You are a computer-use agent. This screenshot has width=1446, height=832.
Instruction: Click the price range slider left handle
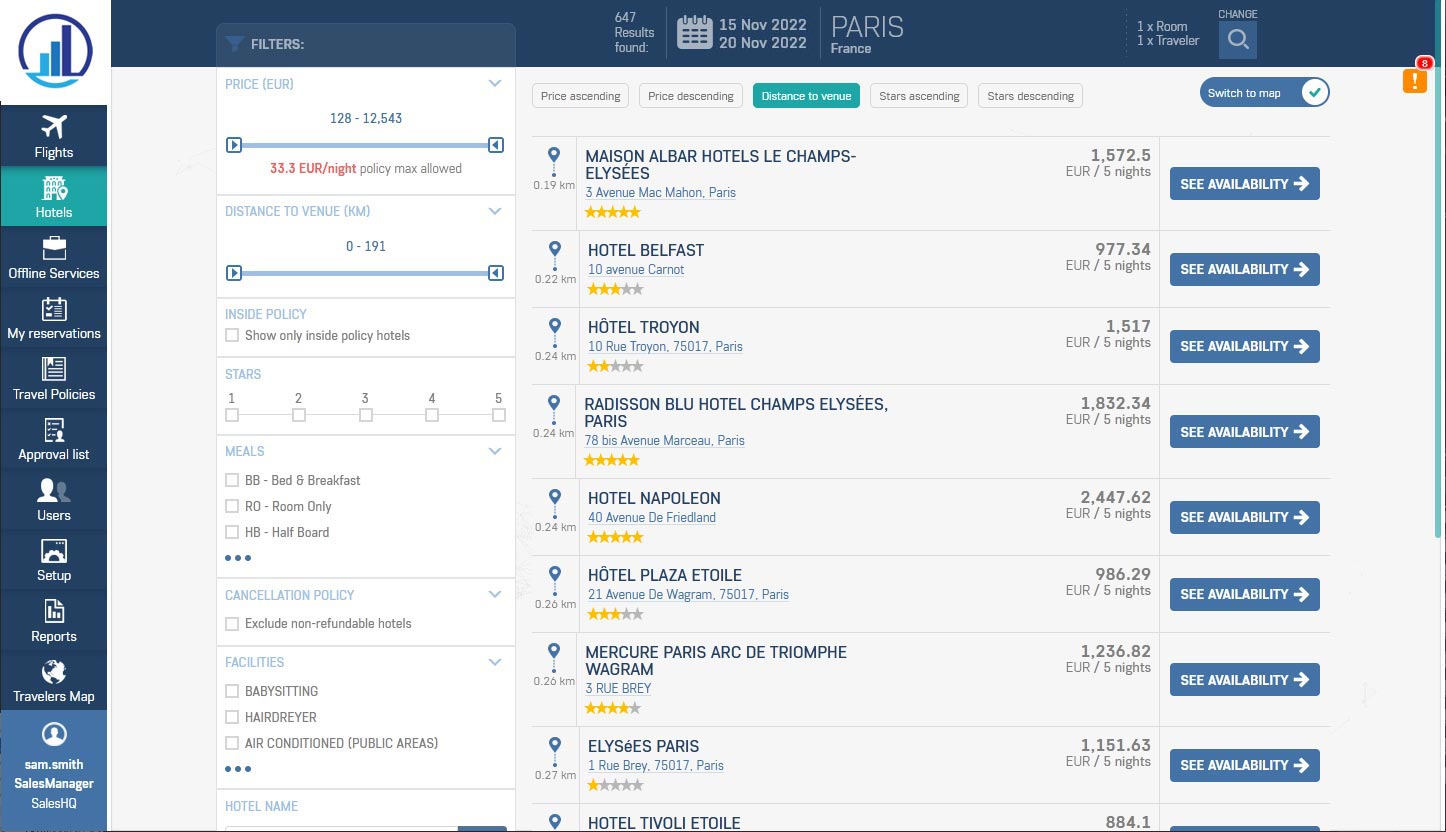[x=234, y=146]
